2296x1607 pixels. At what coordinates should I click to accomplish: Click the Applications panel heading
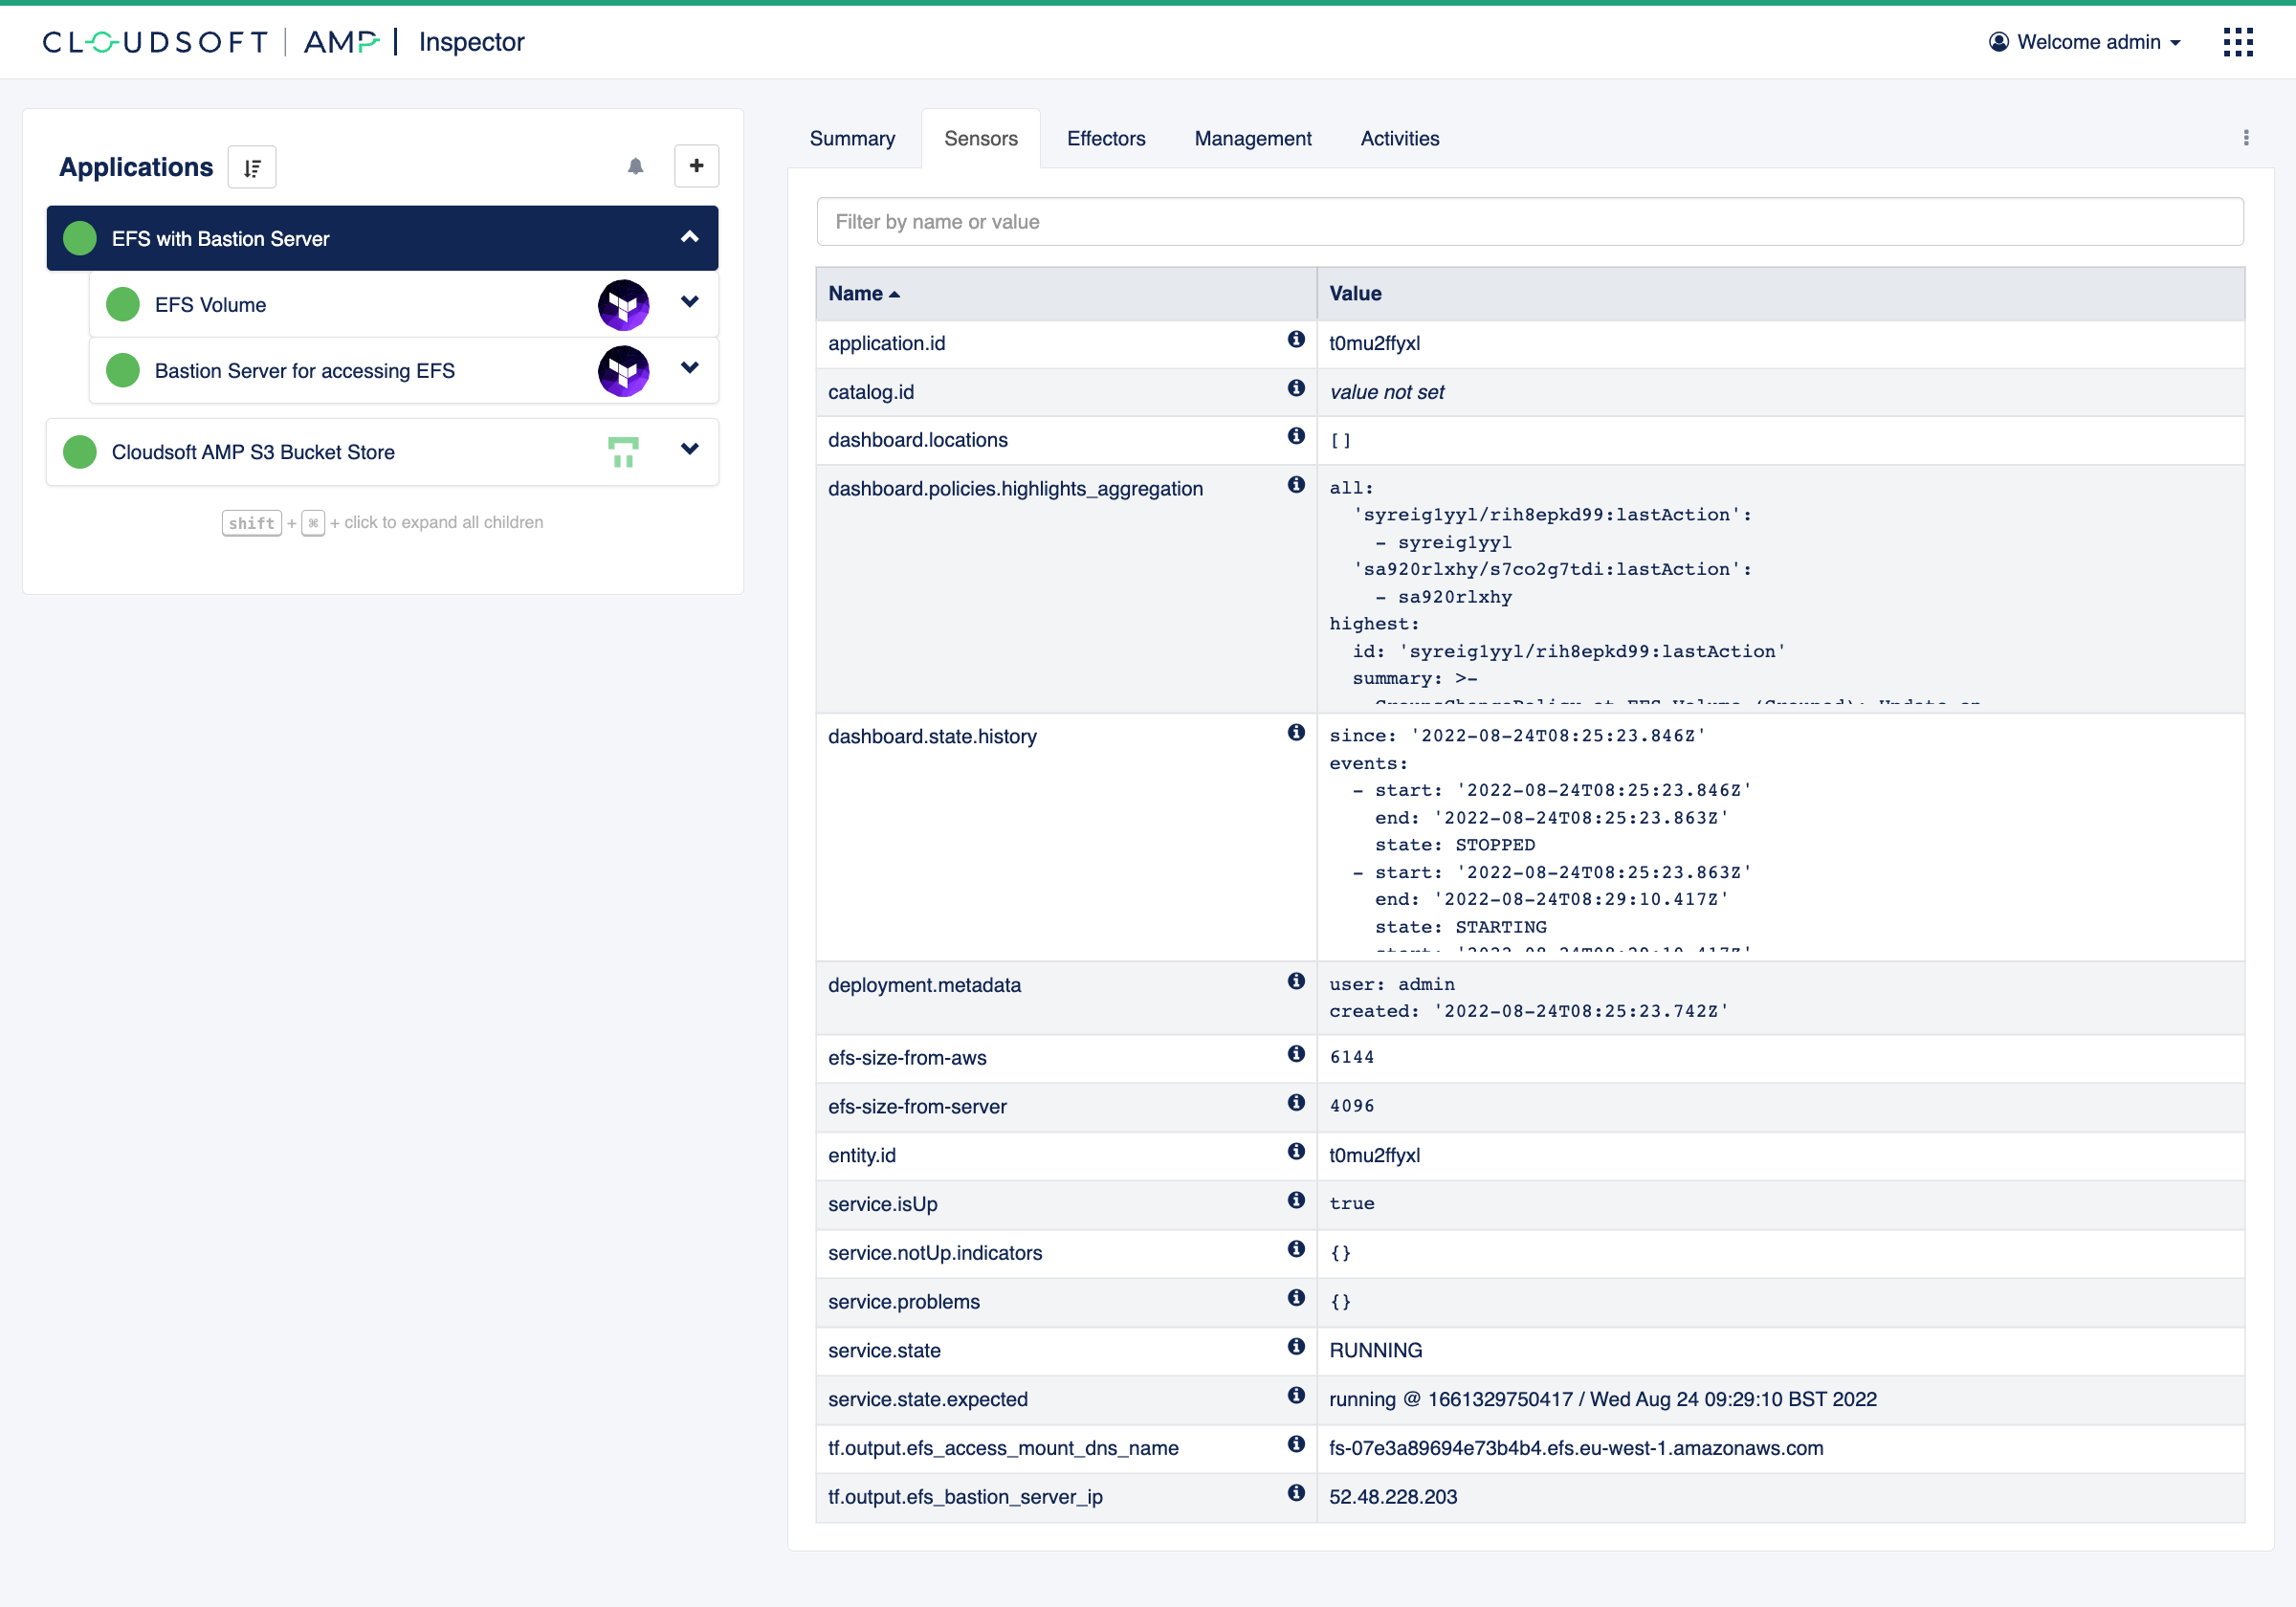click(136, 167)
